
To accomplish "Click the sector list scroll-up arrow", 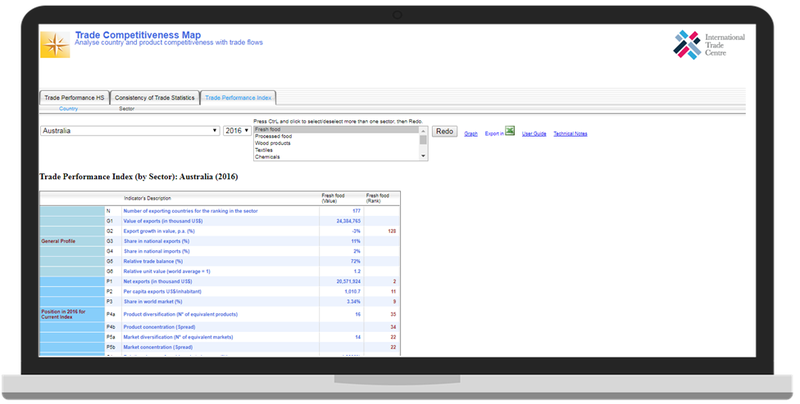I will [423, 131].
